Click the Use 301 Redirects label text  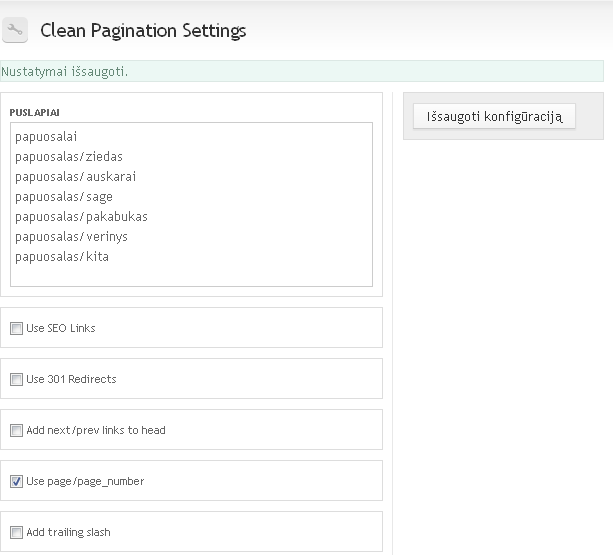[71, 379]
